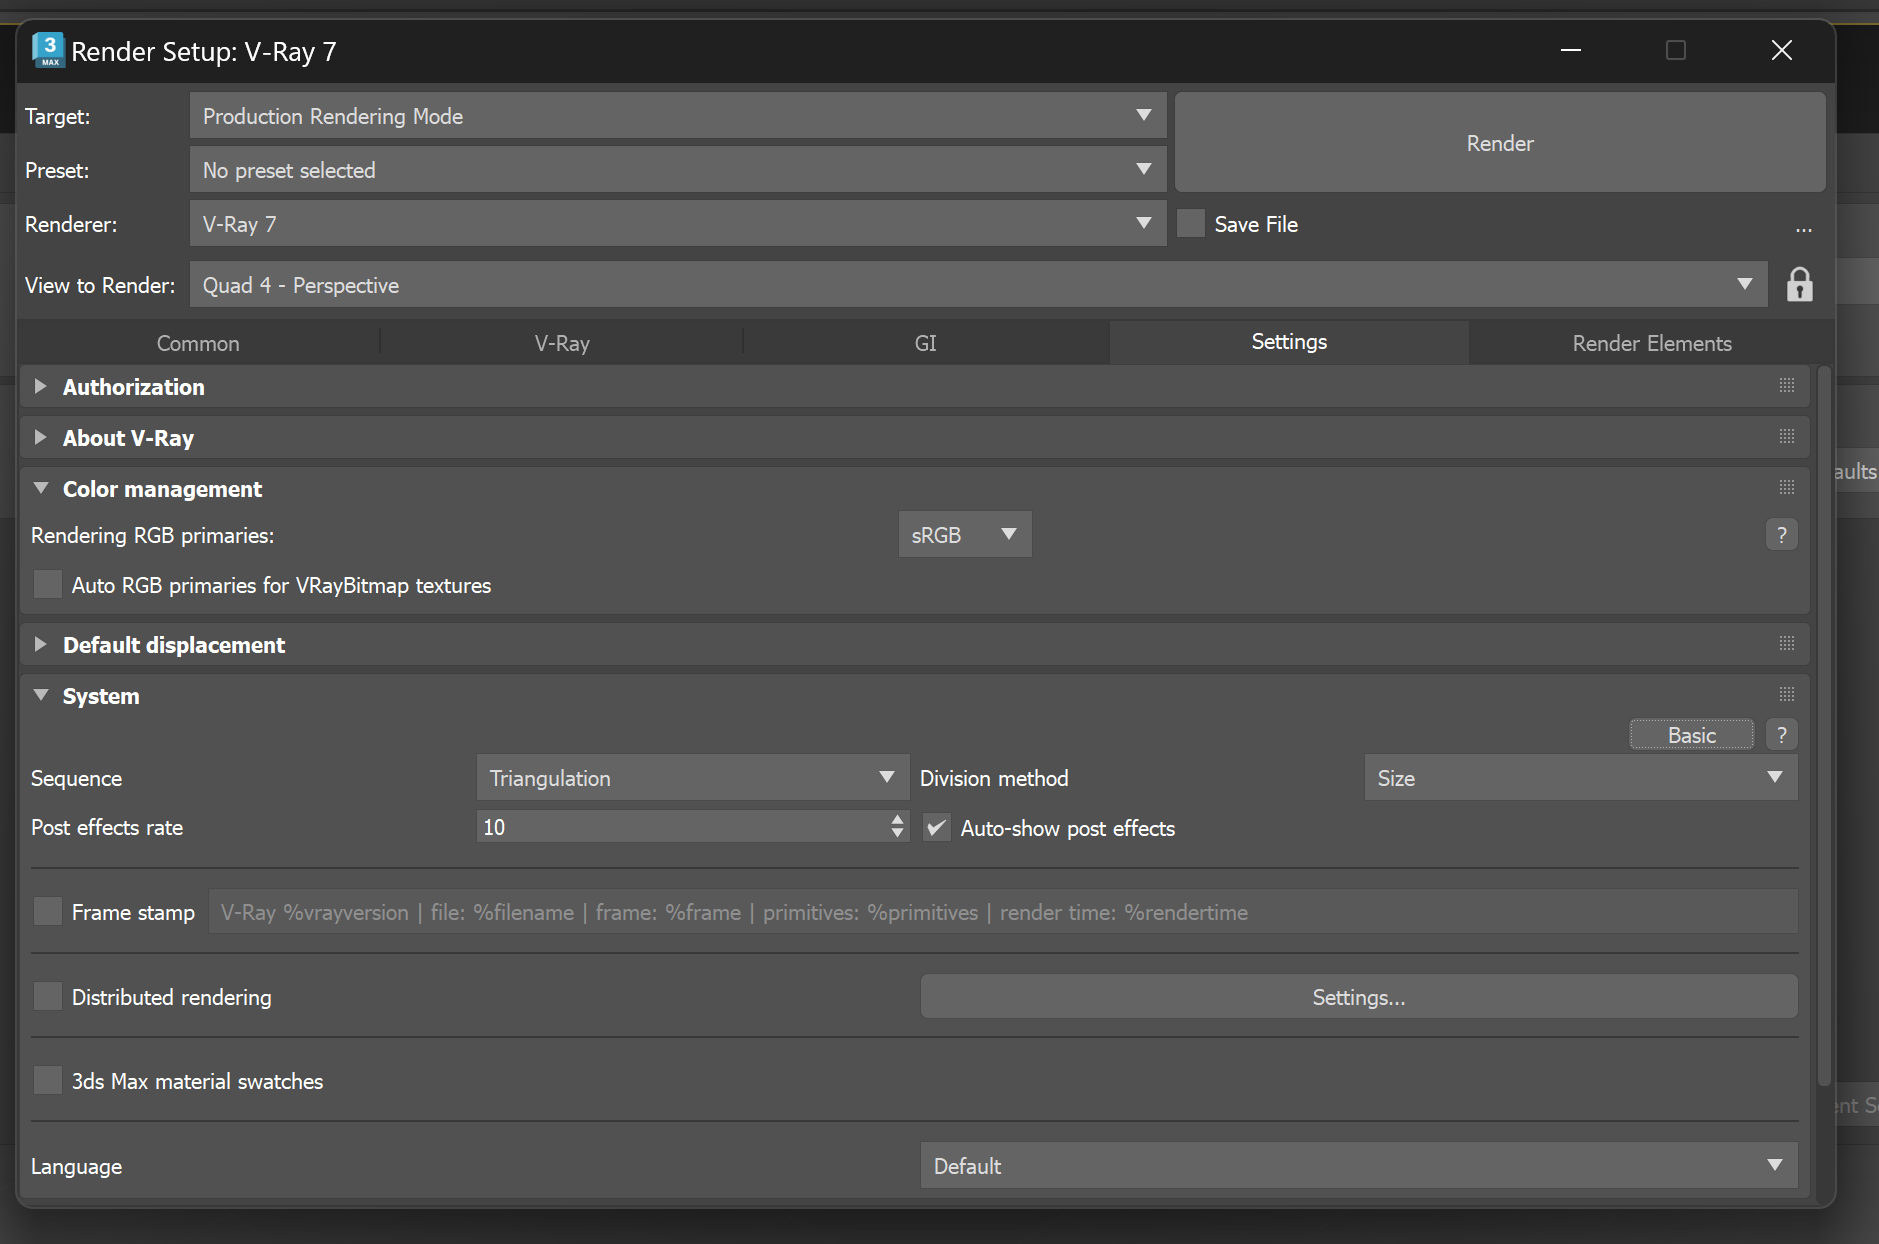Screen dimensions: 1879x1244
Task: Open the Sequence Triangulation dropdown
Action: [693, 778]
